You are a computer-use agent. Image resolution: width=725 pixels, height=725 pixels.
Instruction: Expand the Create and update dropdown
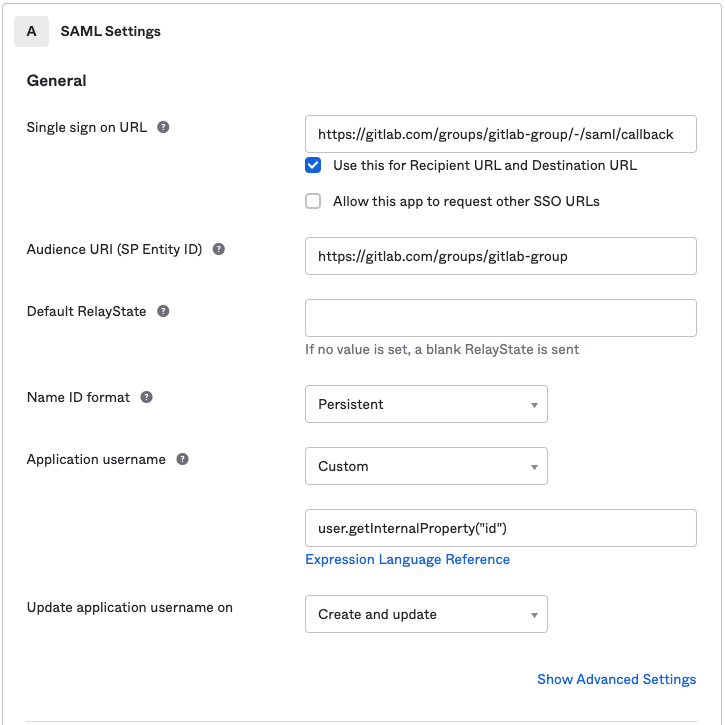click(x=426, y=614)
